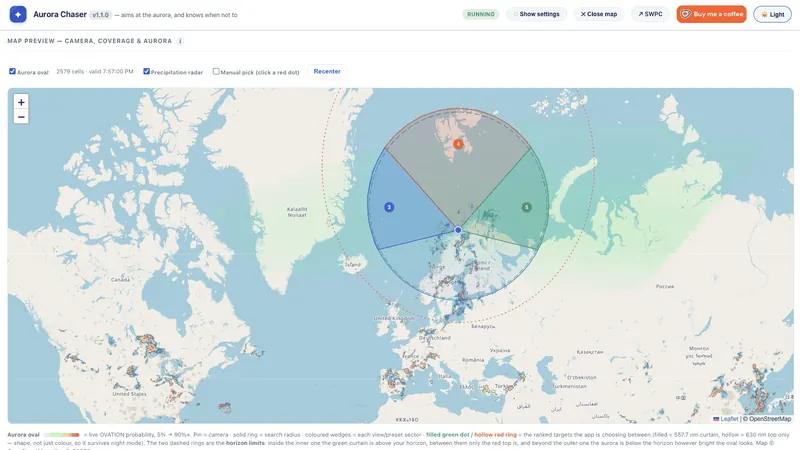The height and width of the screenshot is (450, 800).
Task: Click the Canada label on the map
Action: point(120,280)
